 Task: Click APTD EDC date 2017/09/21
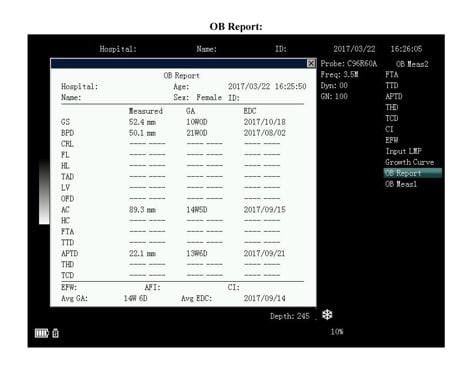pyautogui.click(x=265, y=254)
